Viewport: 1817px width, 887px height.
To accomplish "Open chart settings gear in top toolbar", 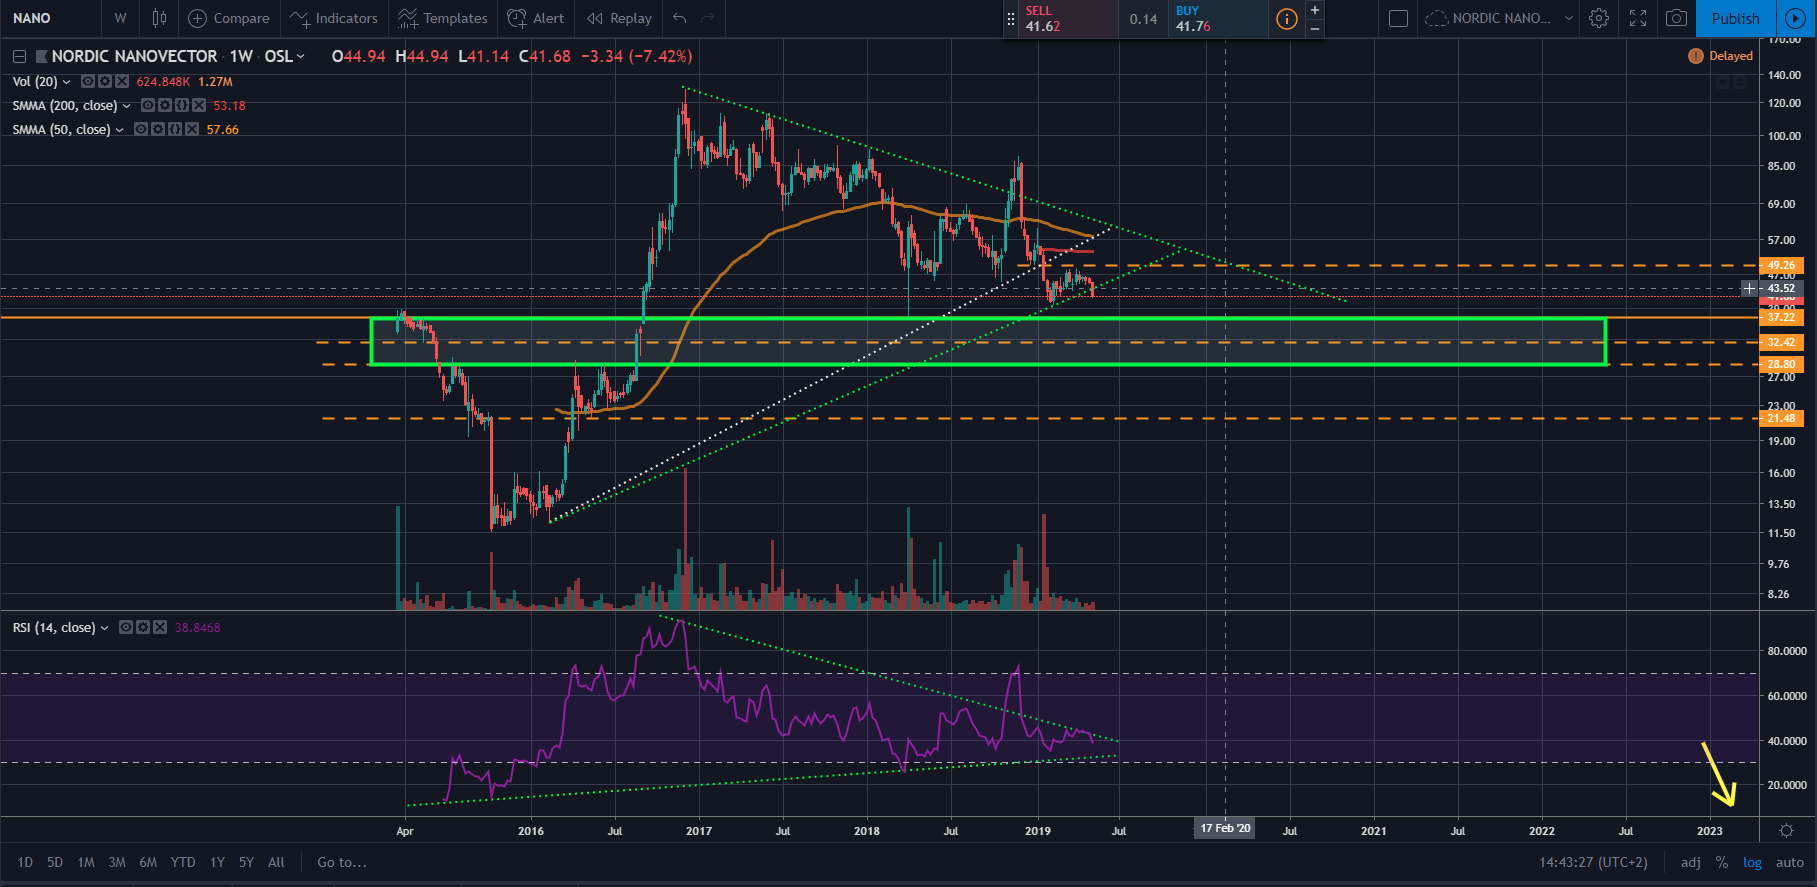I will 1599,18.
